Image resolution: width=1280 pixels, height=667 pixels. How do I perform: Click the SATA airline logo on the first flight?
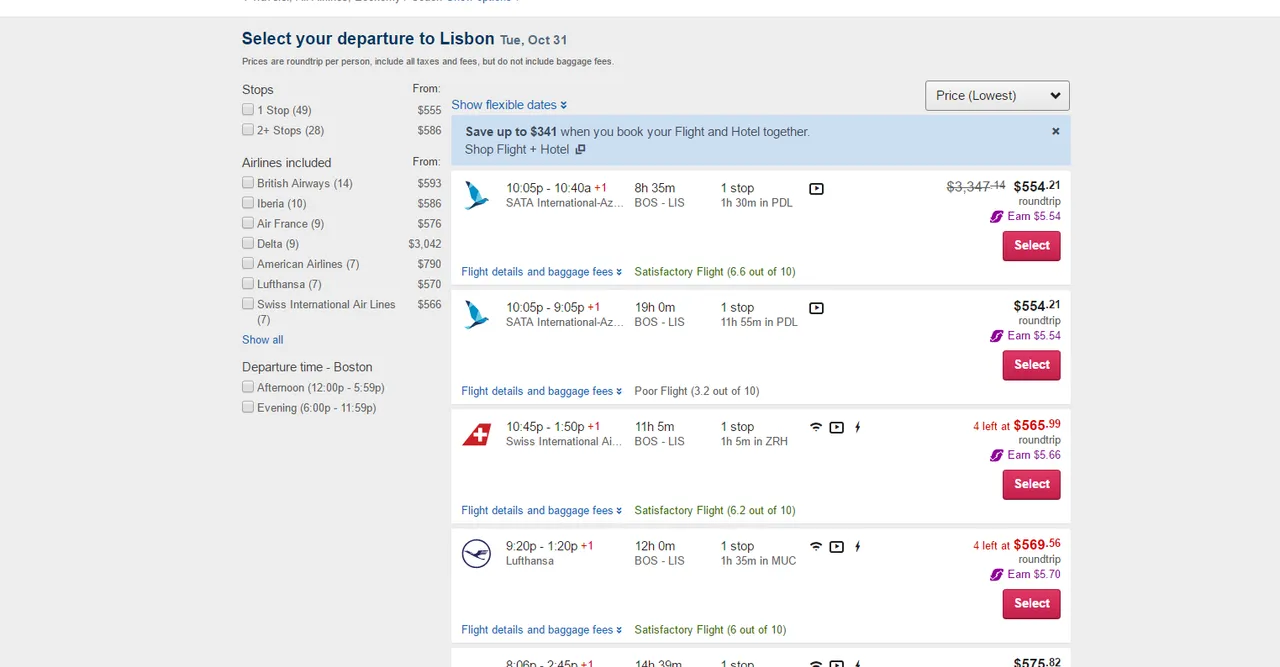[476, 195]
